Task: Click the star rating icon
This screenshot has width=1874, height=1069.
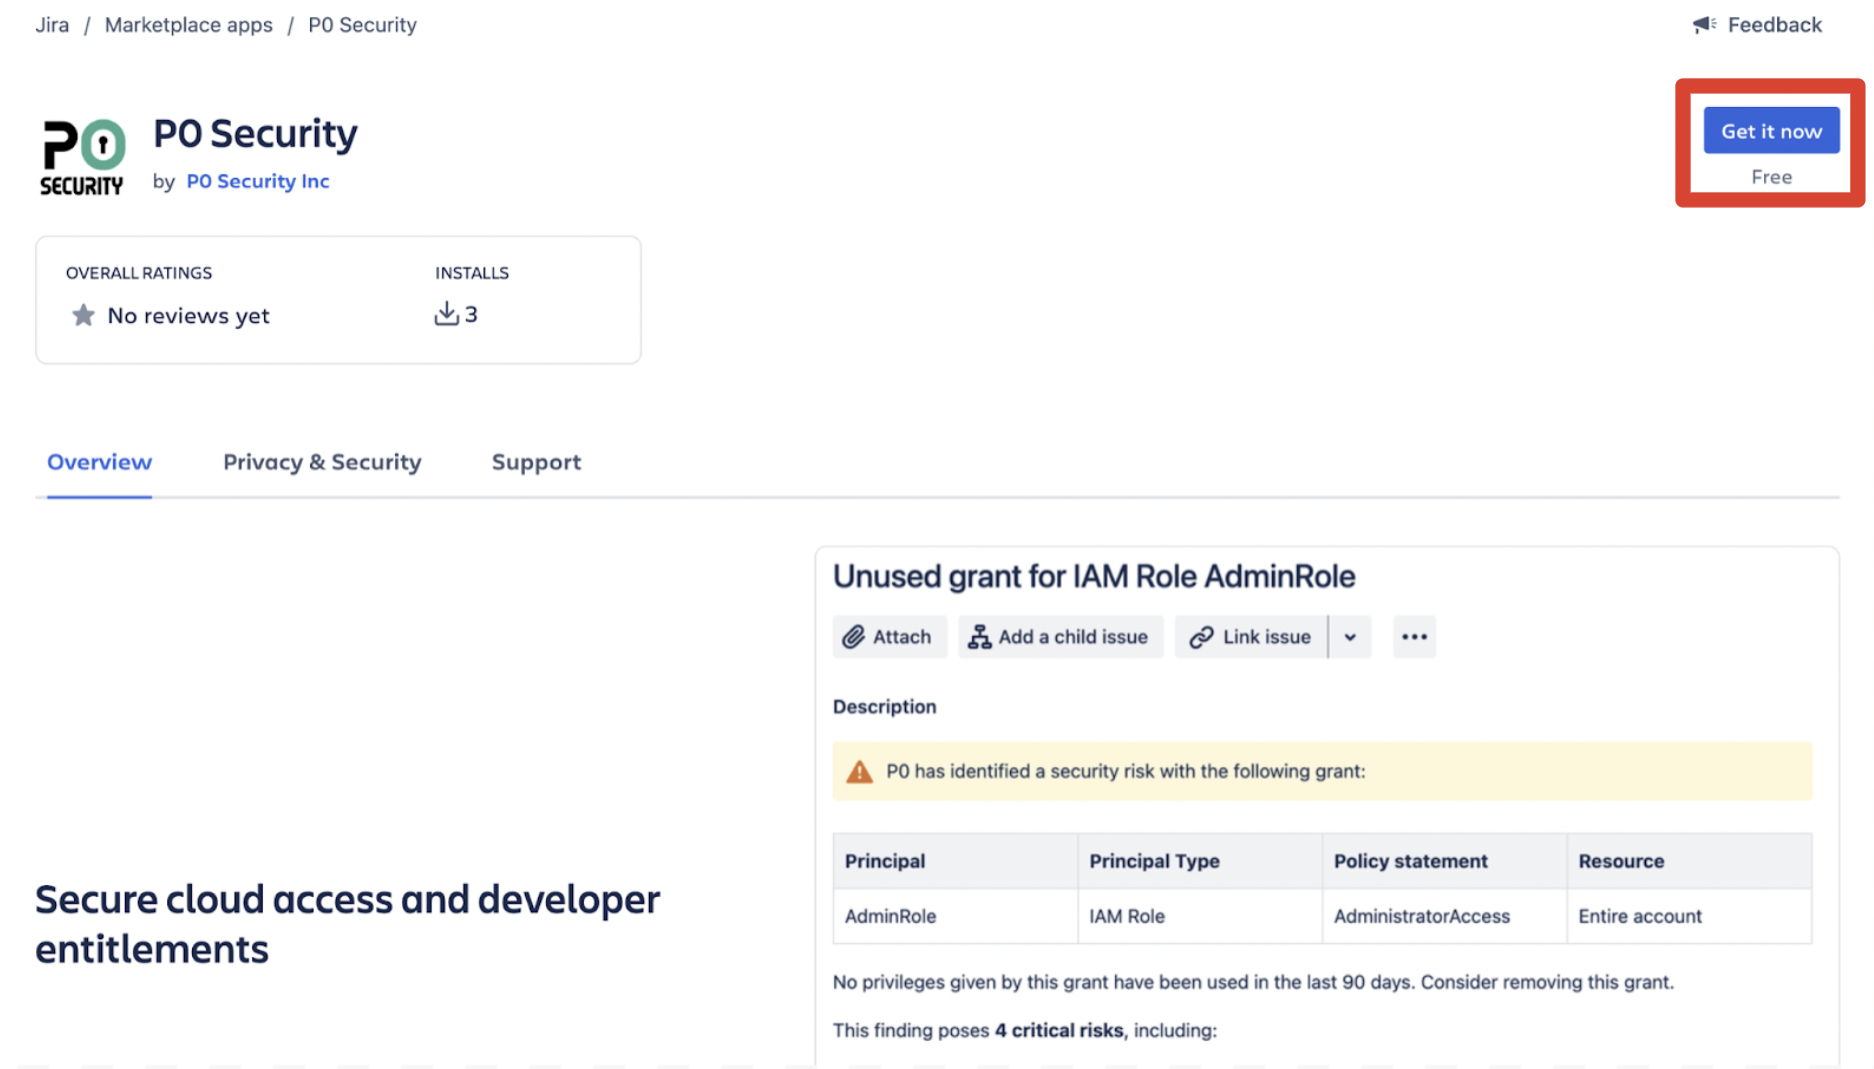Action: [83, 316]
